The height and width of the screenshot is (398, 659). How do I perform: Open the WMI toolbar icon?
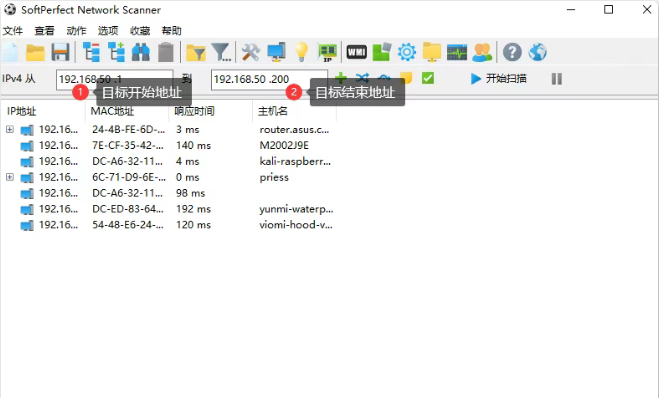pyautogui.click(x=356, y=52)
